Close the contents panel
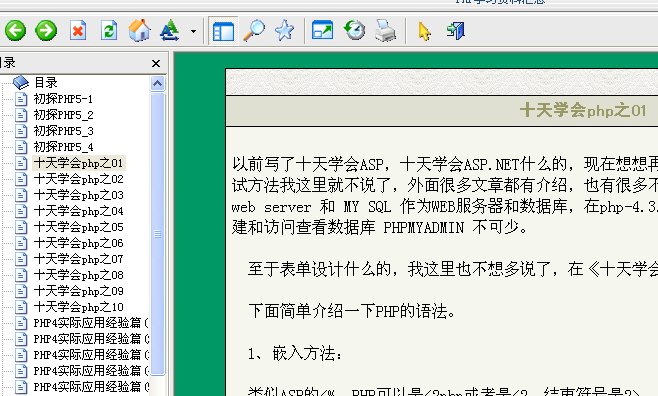Viewport: 658px width, 396px height. [x=156, y=63]
